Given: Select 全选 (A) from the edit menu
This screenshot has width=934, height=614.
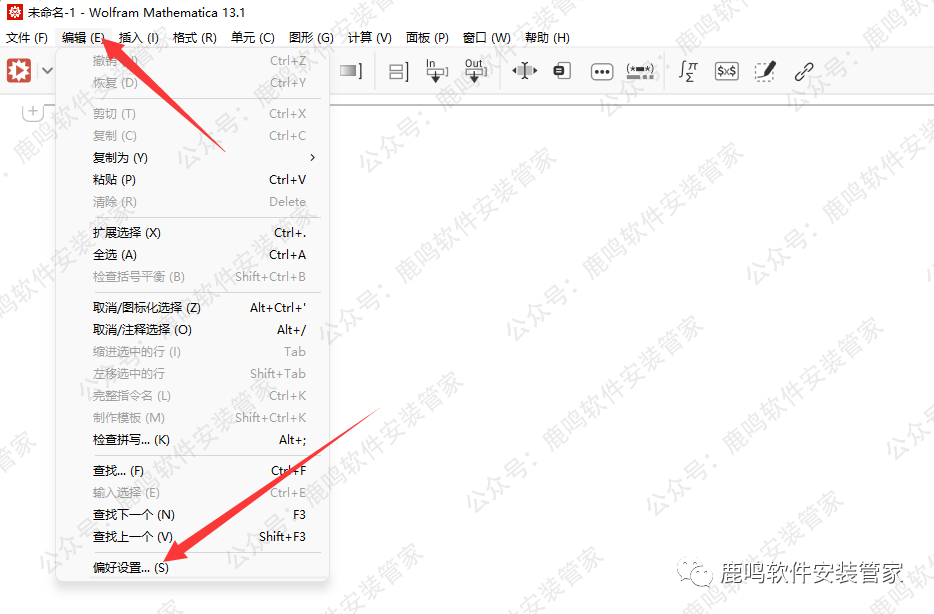Looking at the screenshot, I should point(115,255).
